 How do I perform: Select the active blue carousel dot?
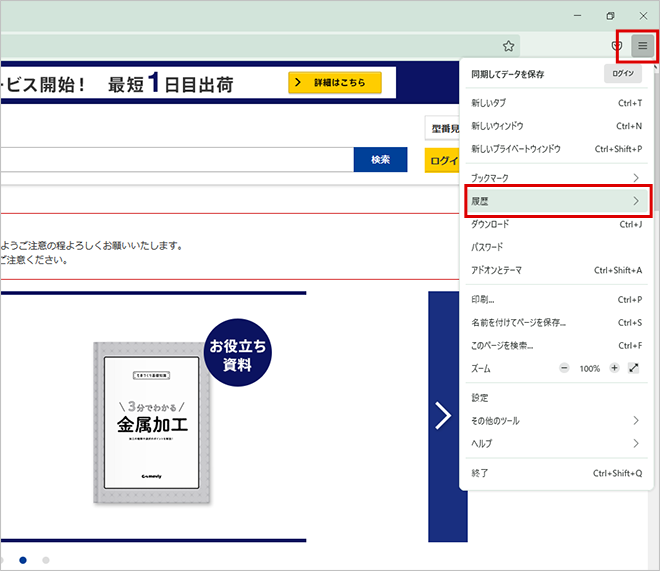pyautogui.click(x=23, y=560)
